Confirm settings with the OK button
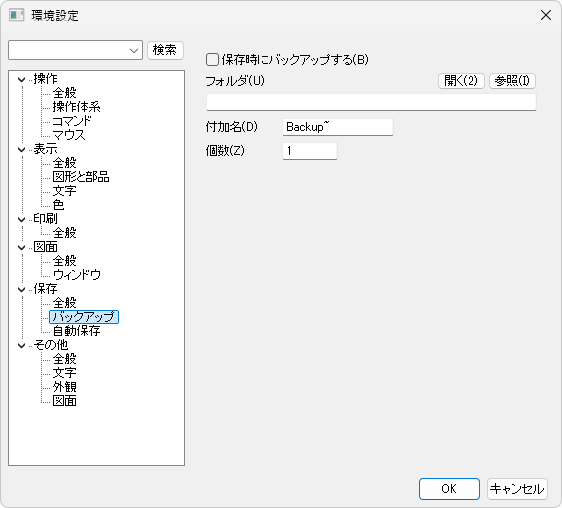Viewport: 562px width, 508px height. [449, 489]
